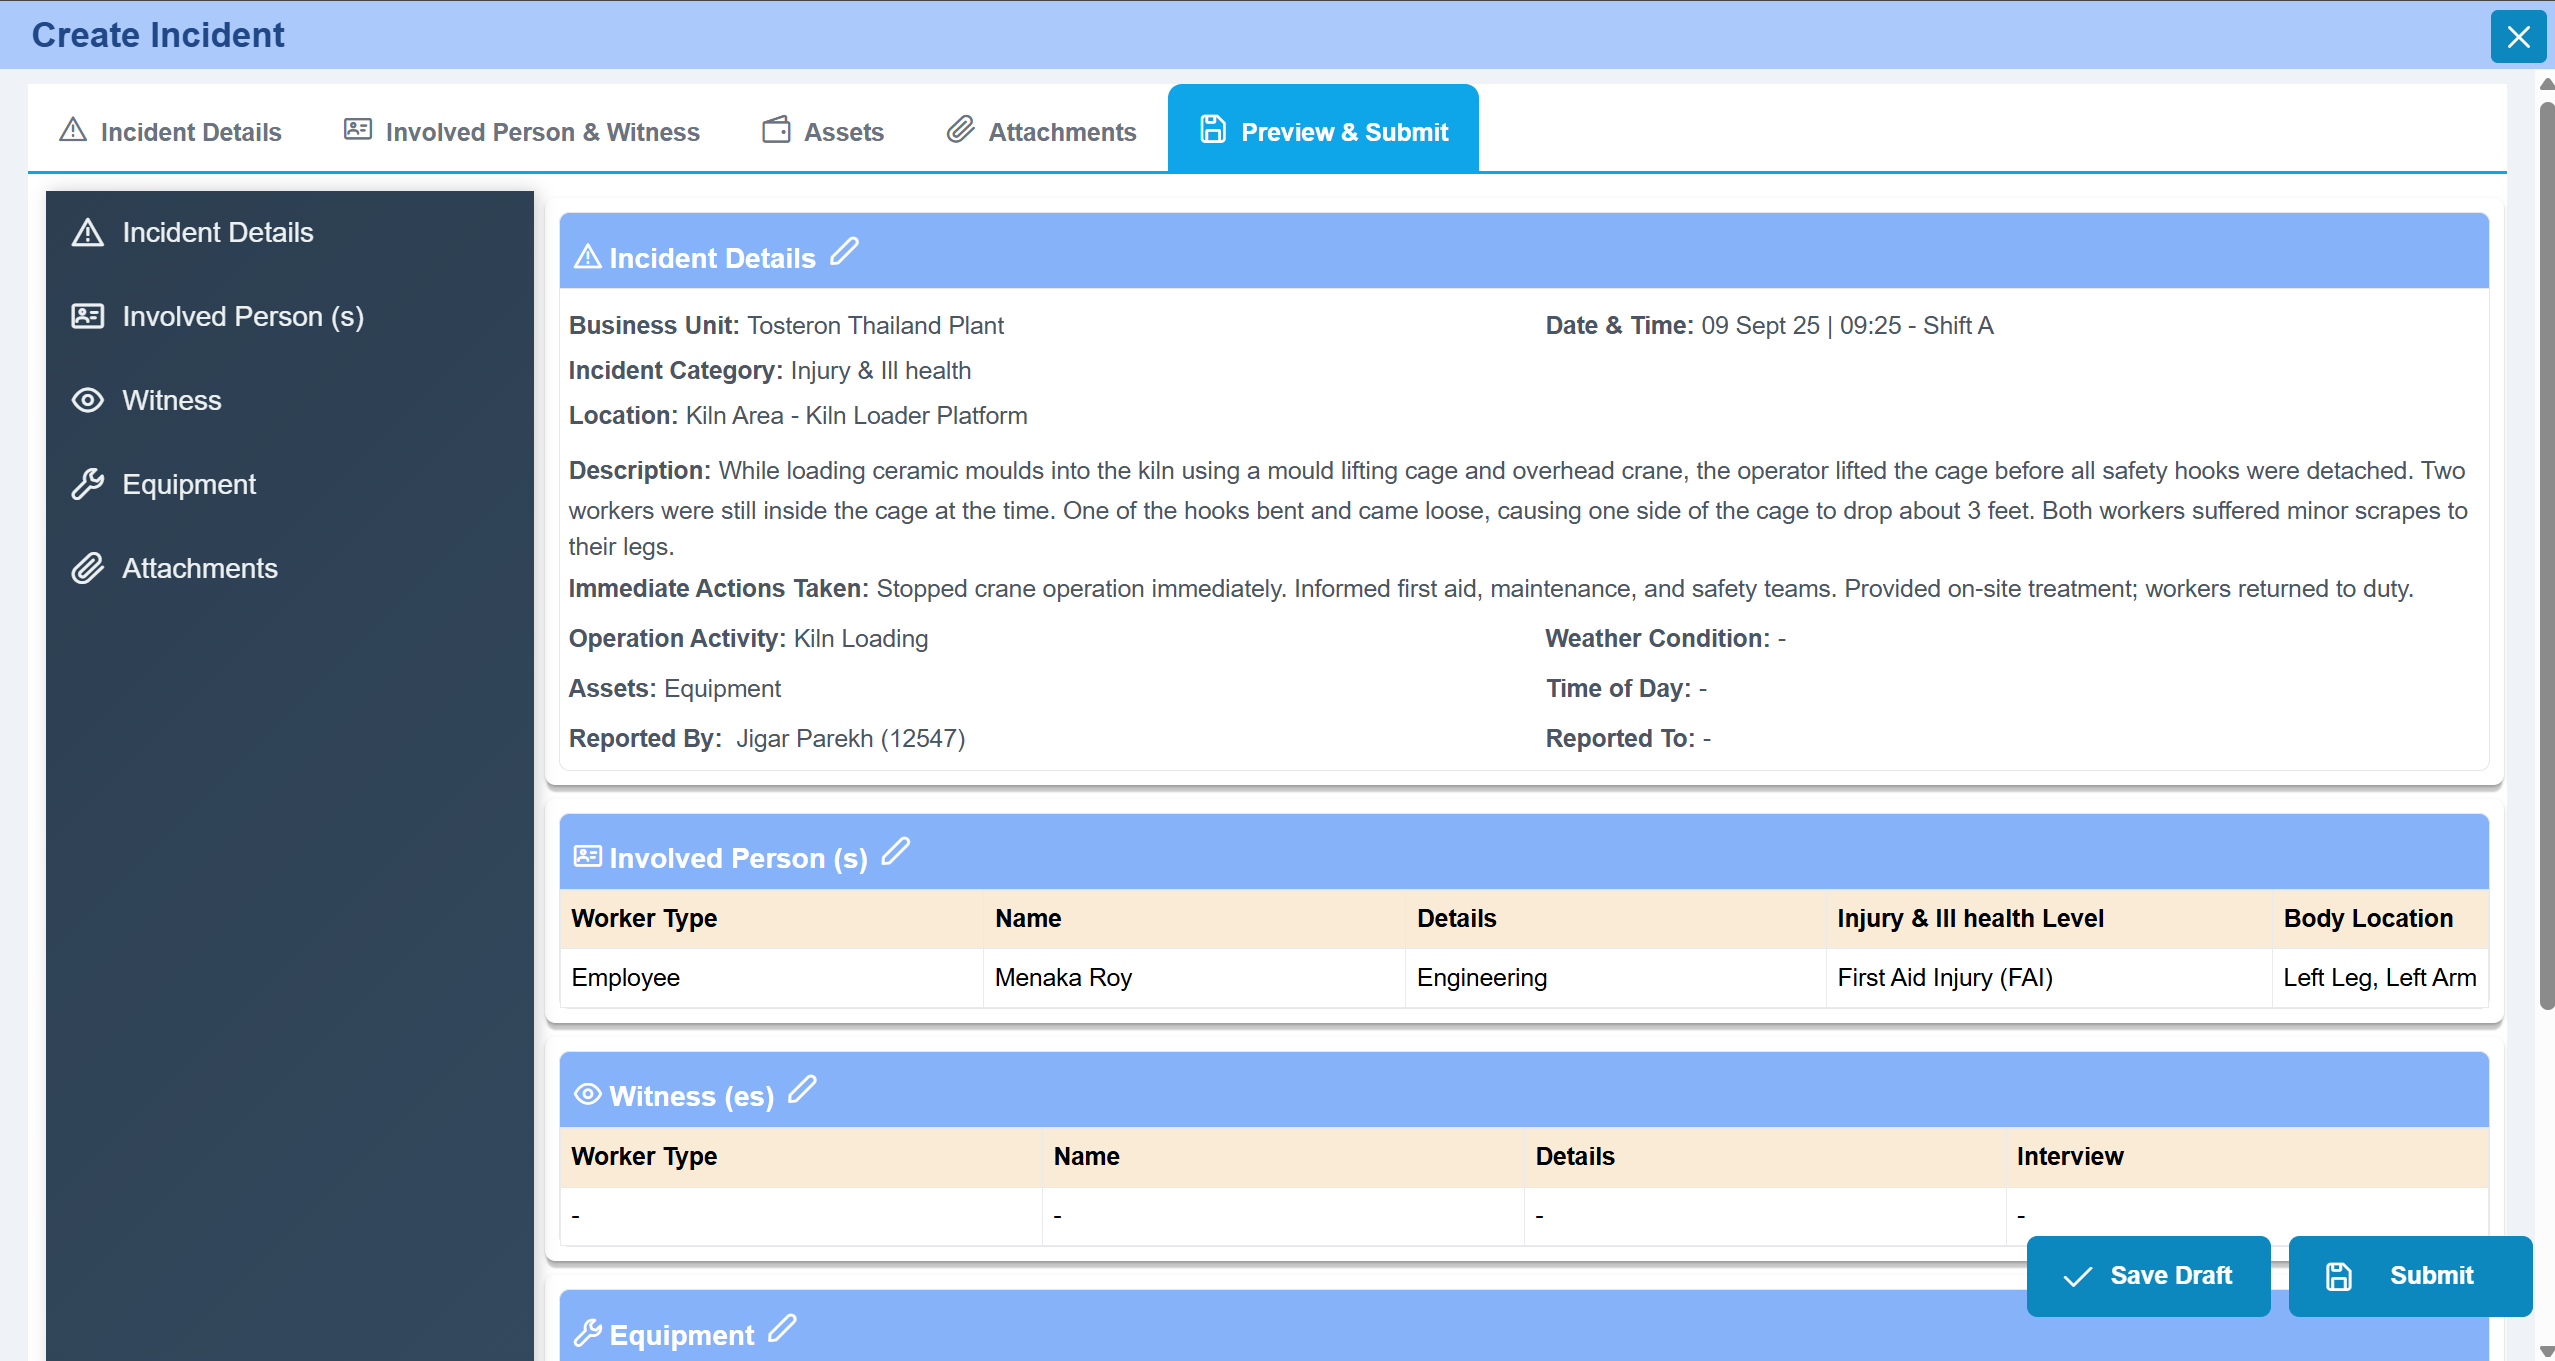Click the warning triangle icon in sidebar Incident Details
The width and height of the screenshot is (2555, 1361).
click(88, 232)
